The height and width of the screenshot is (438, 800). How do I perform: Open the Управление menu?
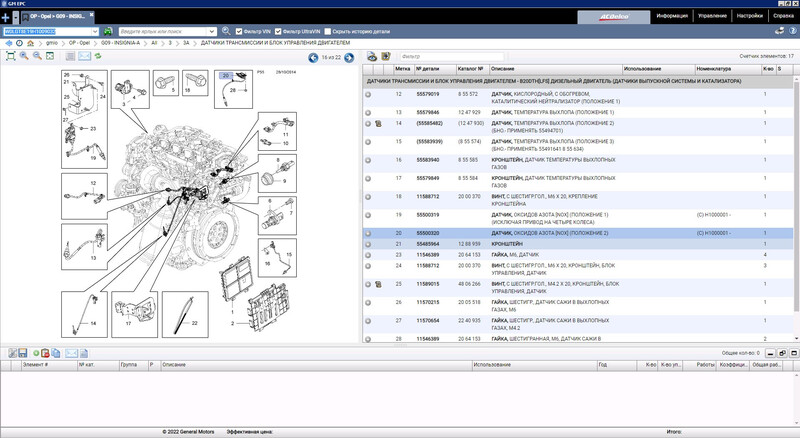712,16
